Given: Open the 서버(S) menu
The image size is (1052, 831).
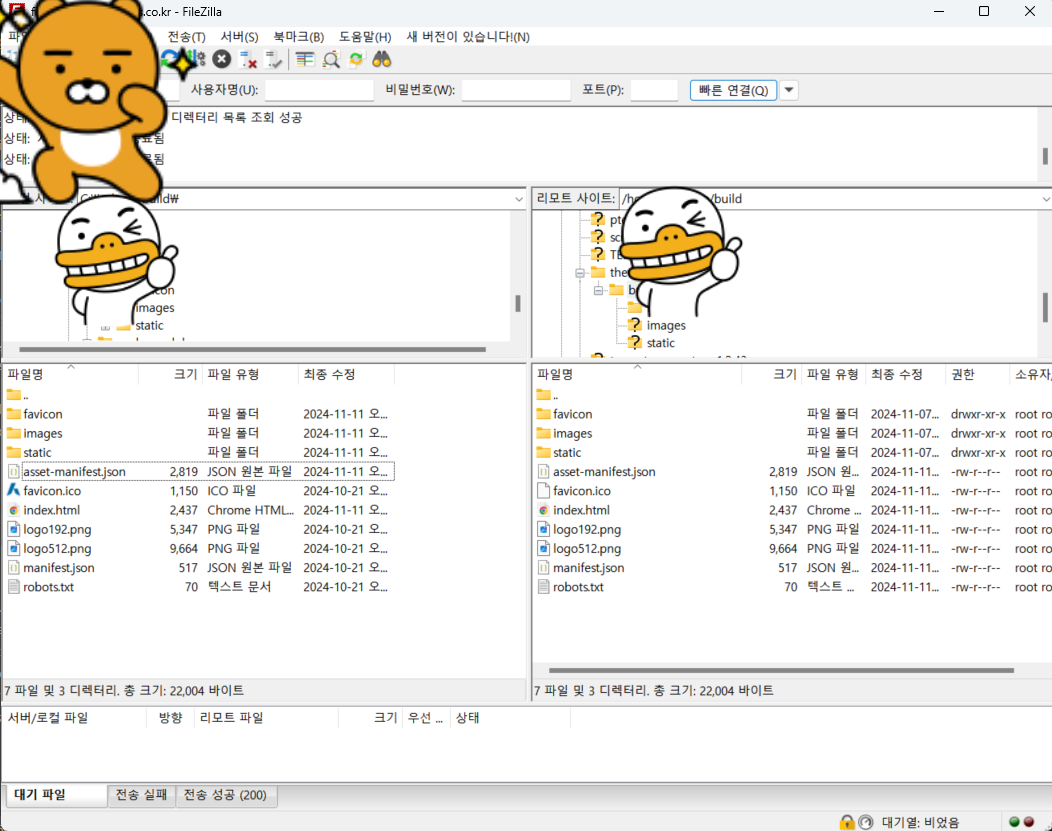Looking at the screenshot, I should coord(240,37).
